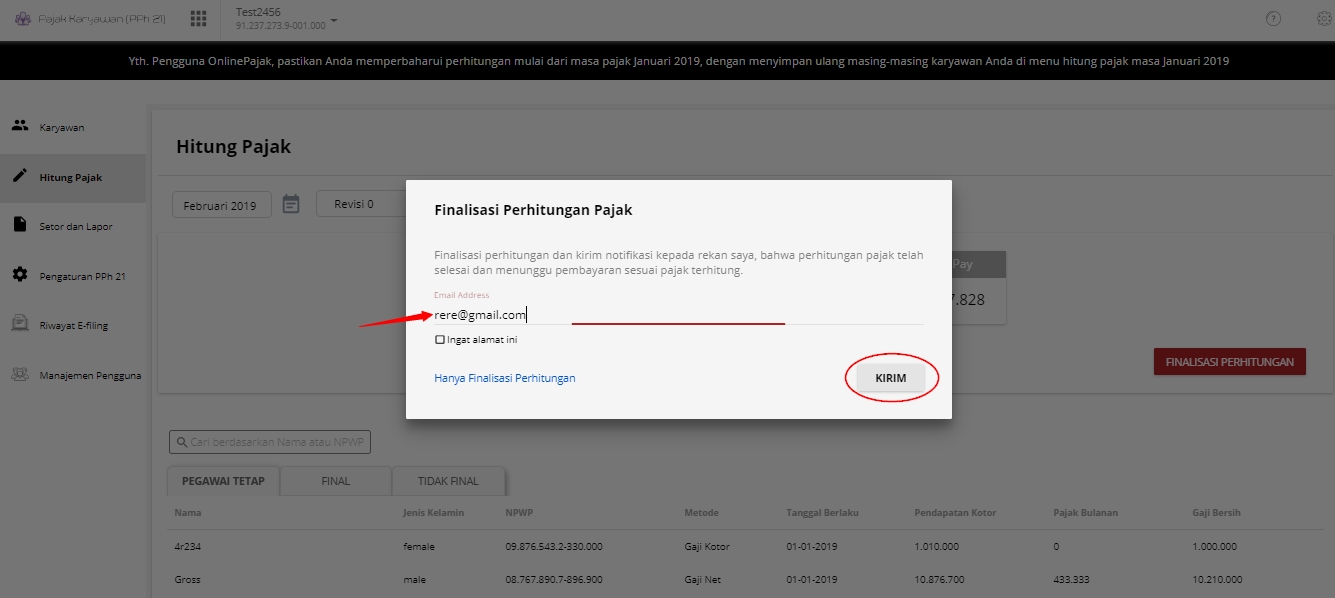The image size is (1335, 598).
Task: Open the Revisi 0 dropdown
Action: (x=362, y=204)
